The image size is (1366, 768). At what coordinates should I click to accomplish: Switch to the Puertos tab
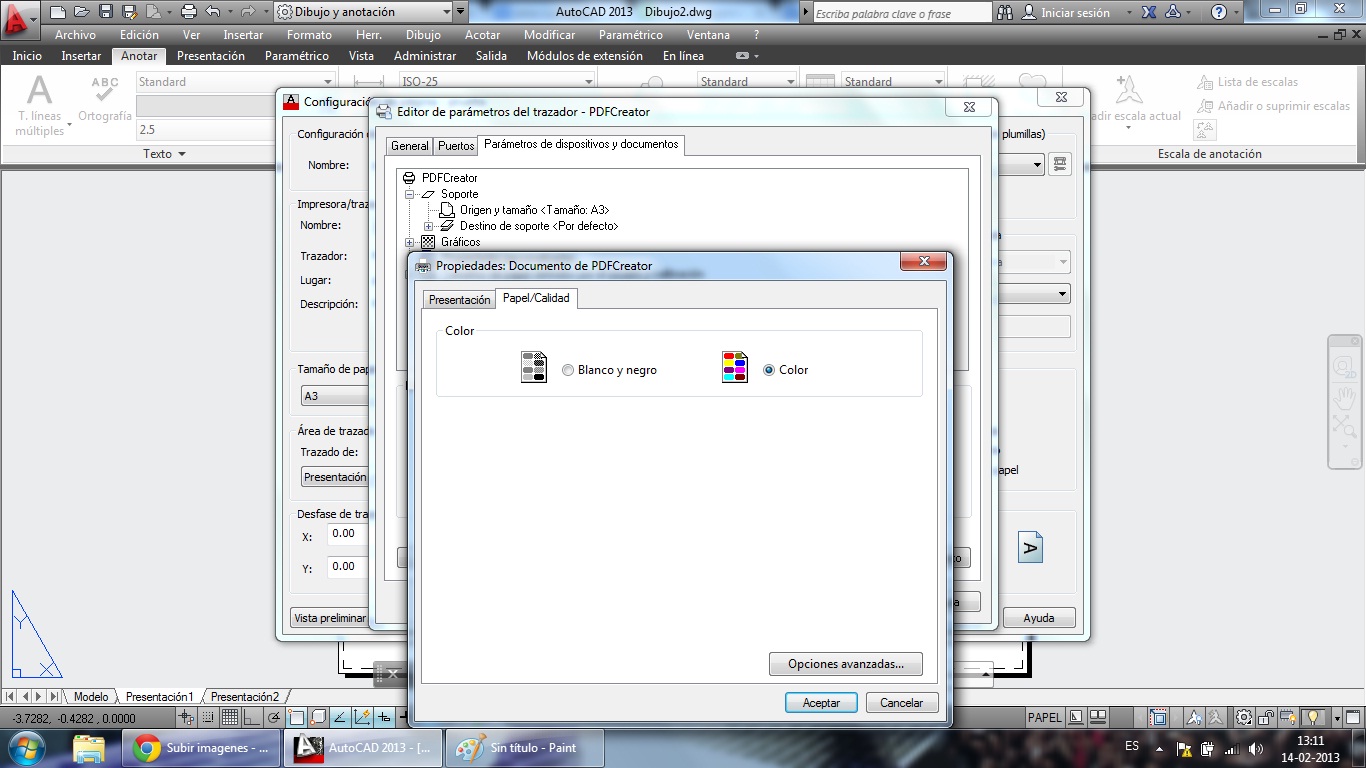click(x=456, y=146)
